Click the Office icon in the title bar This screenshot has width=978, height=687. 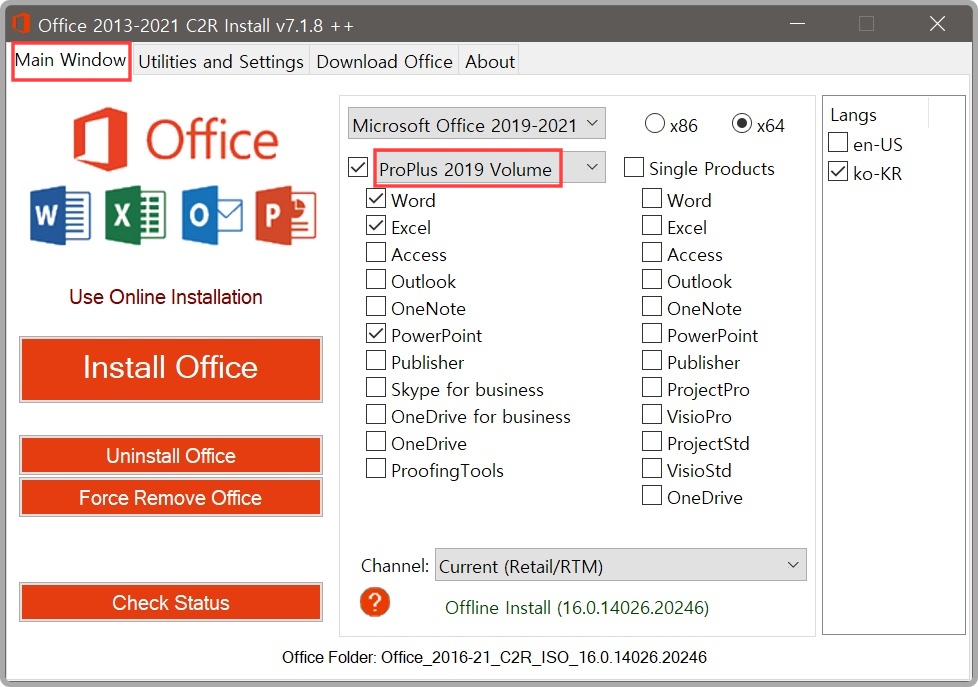pyautogui.click(x=21, y=24)
